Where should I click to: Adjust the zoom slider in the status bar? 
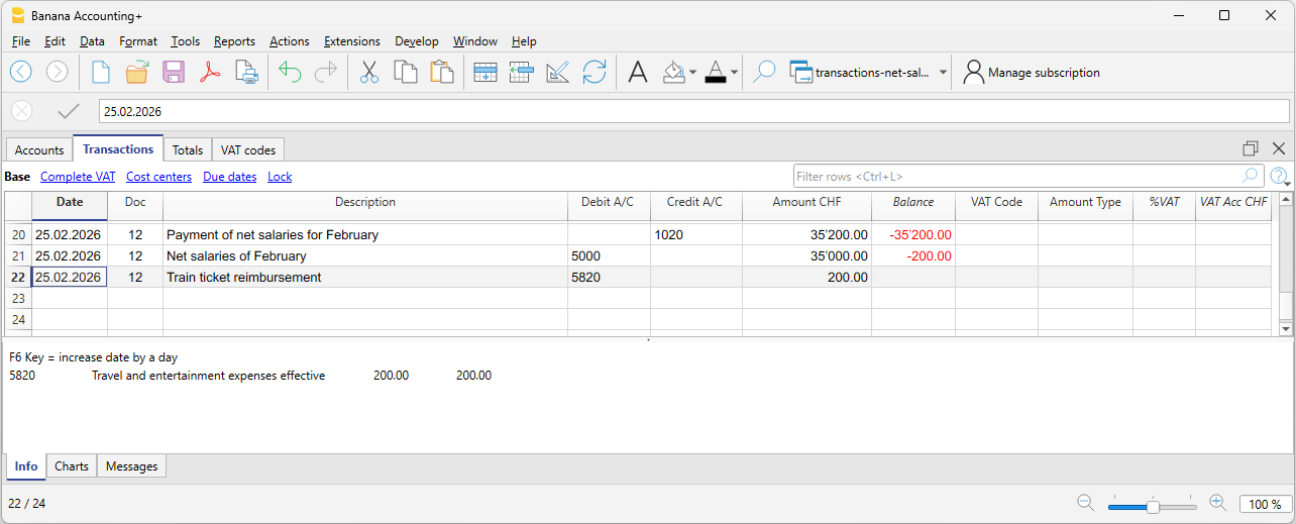1152,505
